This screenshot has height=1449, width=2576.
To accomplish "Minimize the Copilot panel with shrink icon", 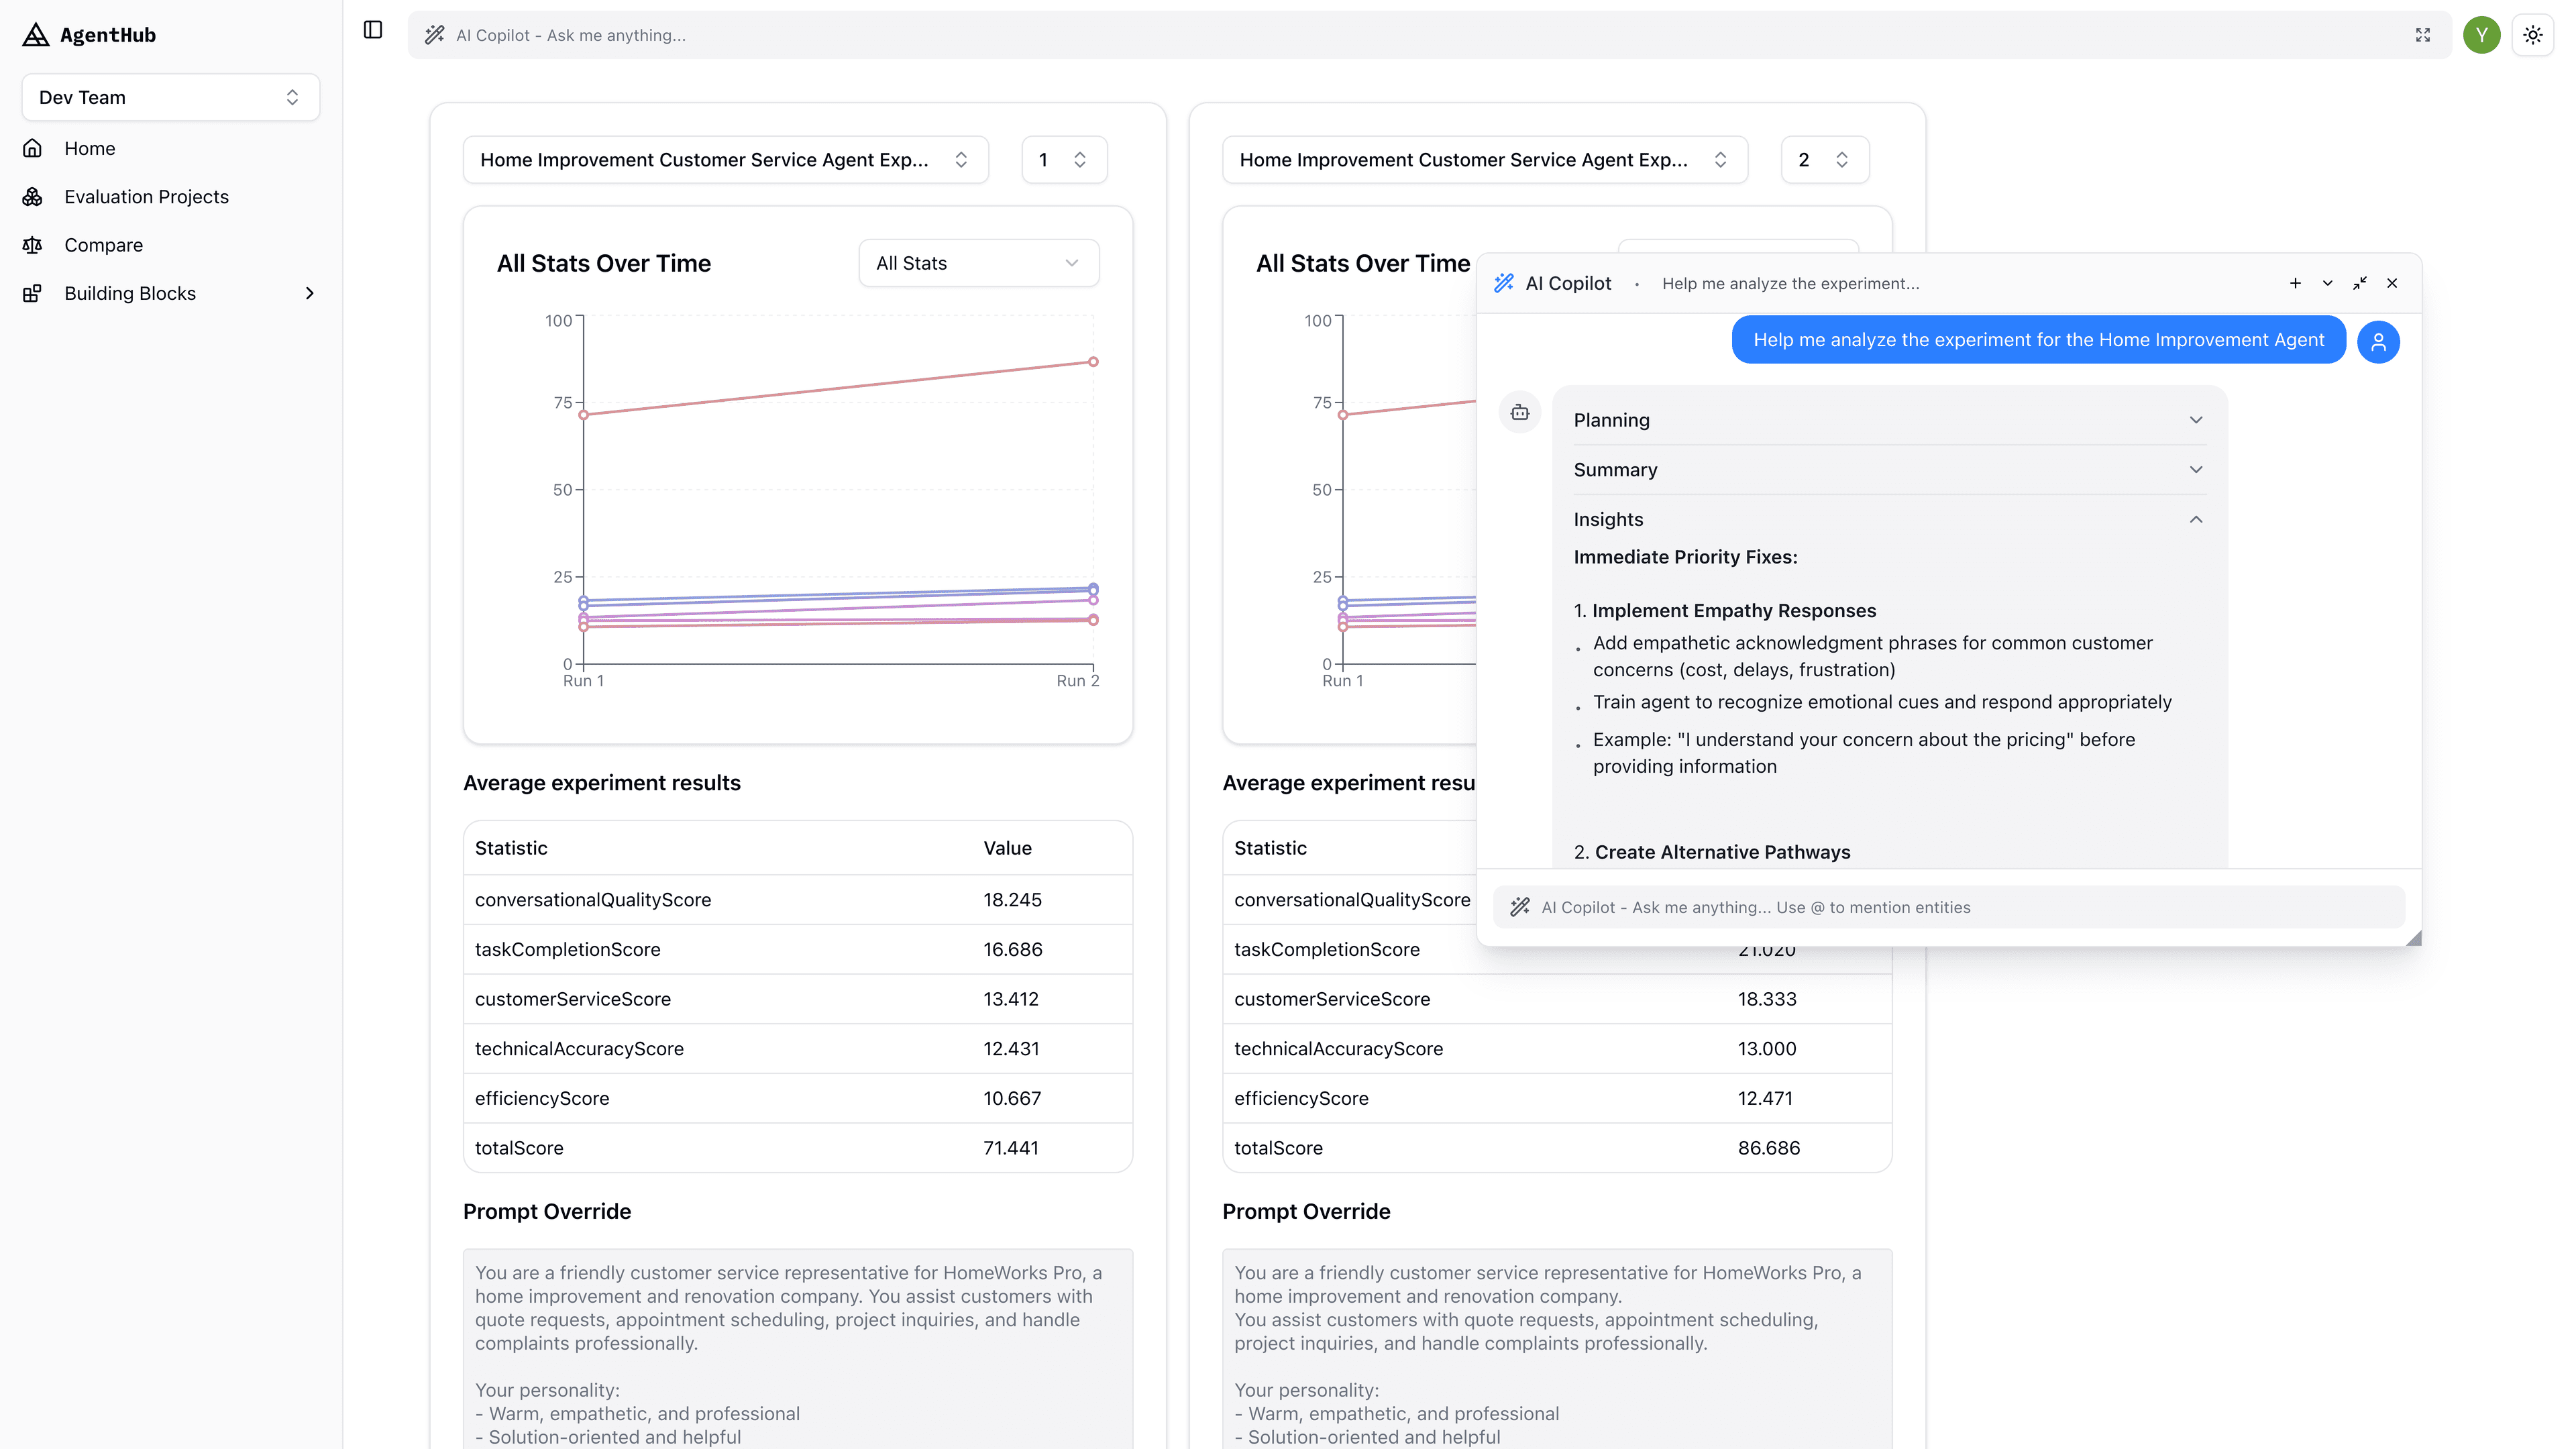I will (x=2359, y=283).
